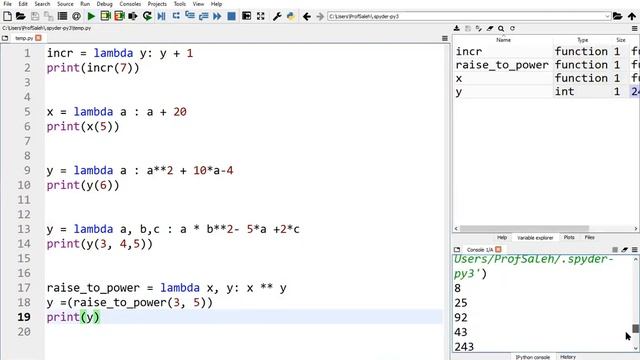
Task: Click the console vertical scrollbar thumb
Action: pos(636,328)
